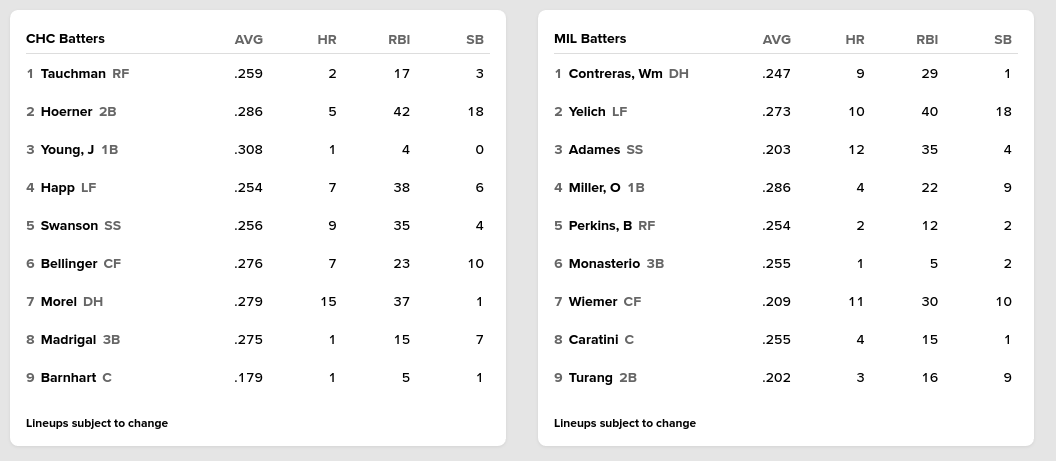This screenshot has height=461, width=1056.
Task: Click Swanson in the batting order
Action: pyautogui.click(x=69, y=226)
